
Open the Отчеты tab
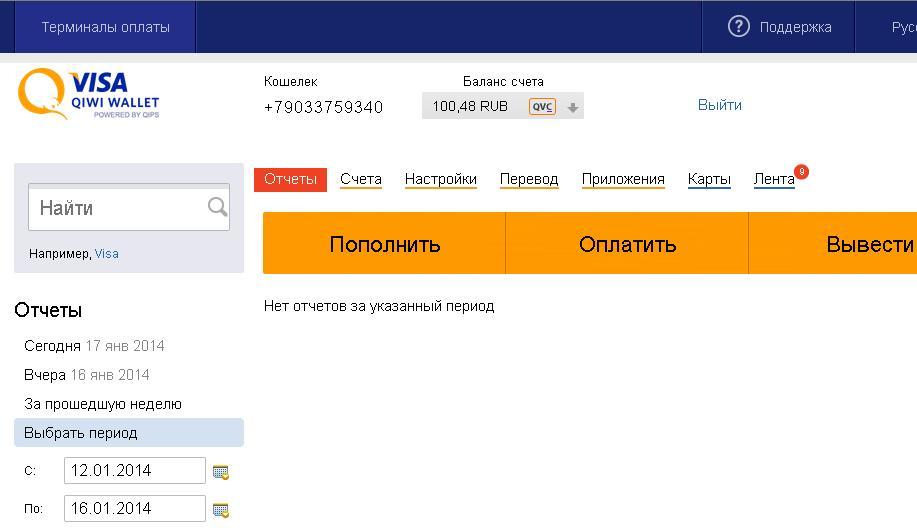click(x=290, y=179)
